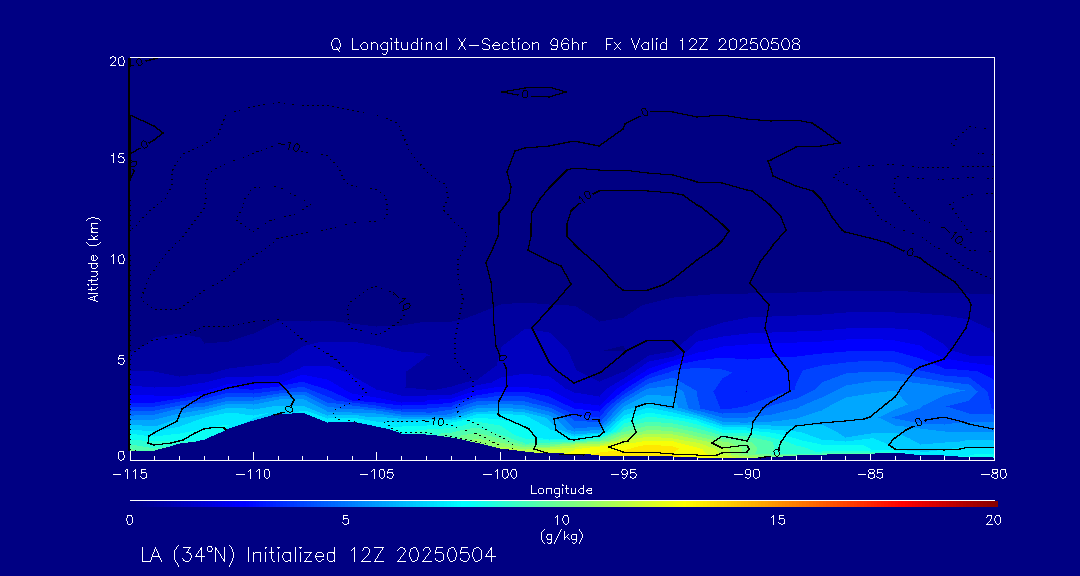Click the altitude axis tick label "15"
This screenshot has height=576, width=1080.
(x=116, y=158)
